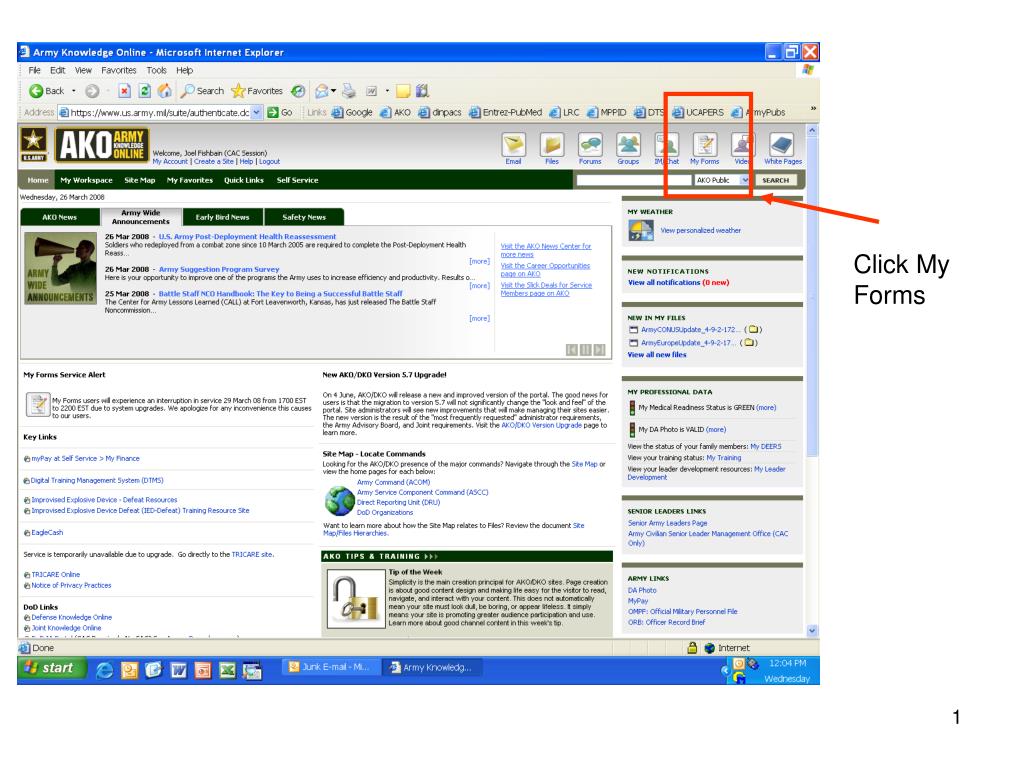1024x768 pixels.
Task: Click the announcements previous arrow control
Action: (571, 350)
